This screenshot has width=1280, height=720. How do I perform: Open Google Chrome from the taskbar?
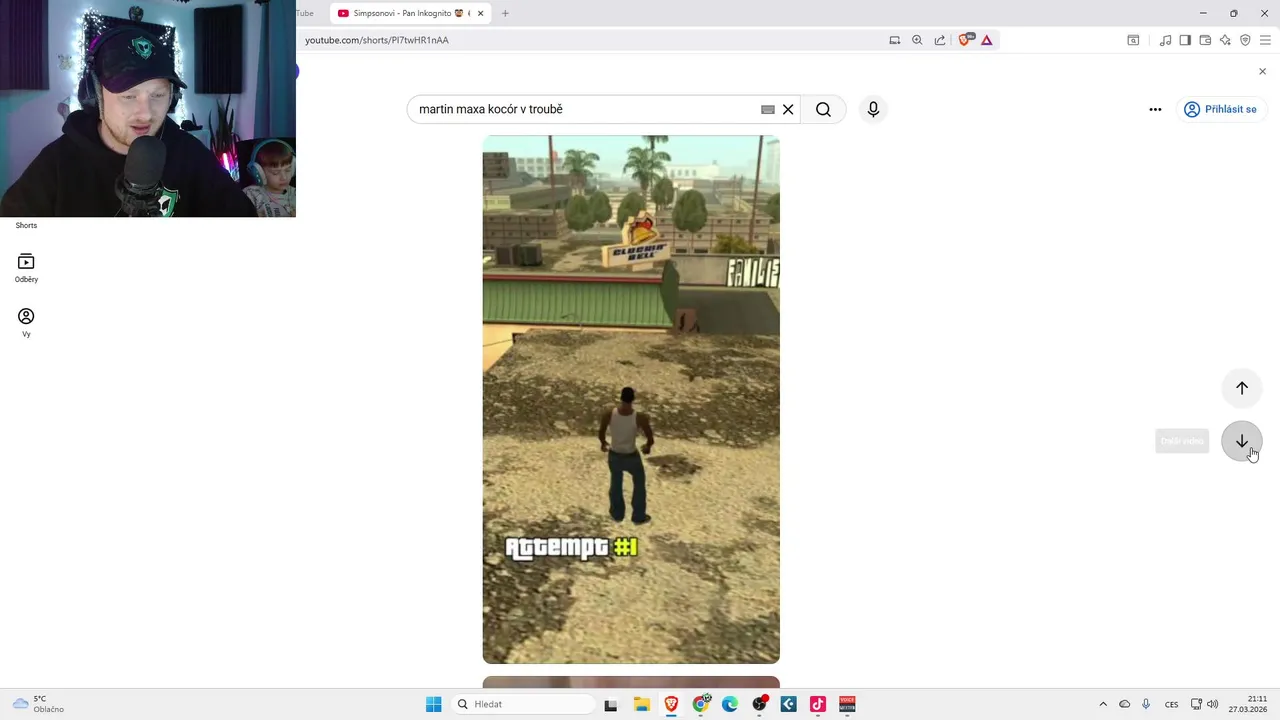[x=701, y=704]
